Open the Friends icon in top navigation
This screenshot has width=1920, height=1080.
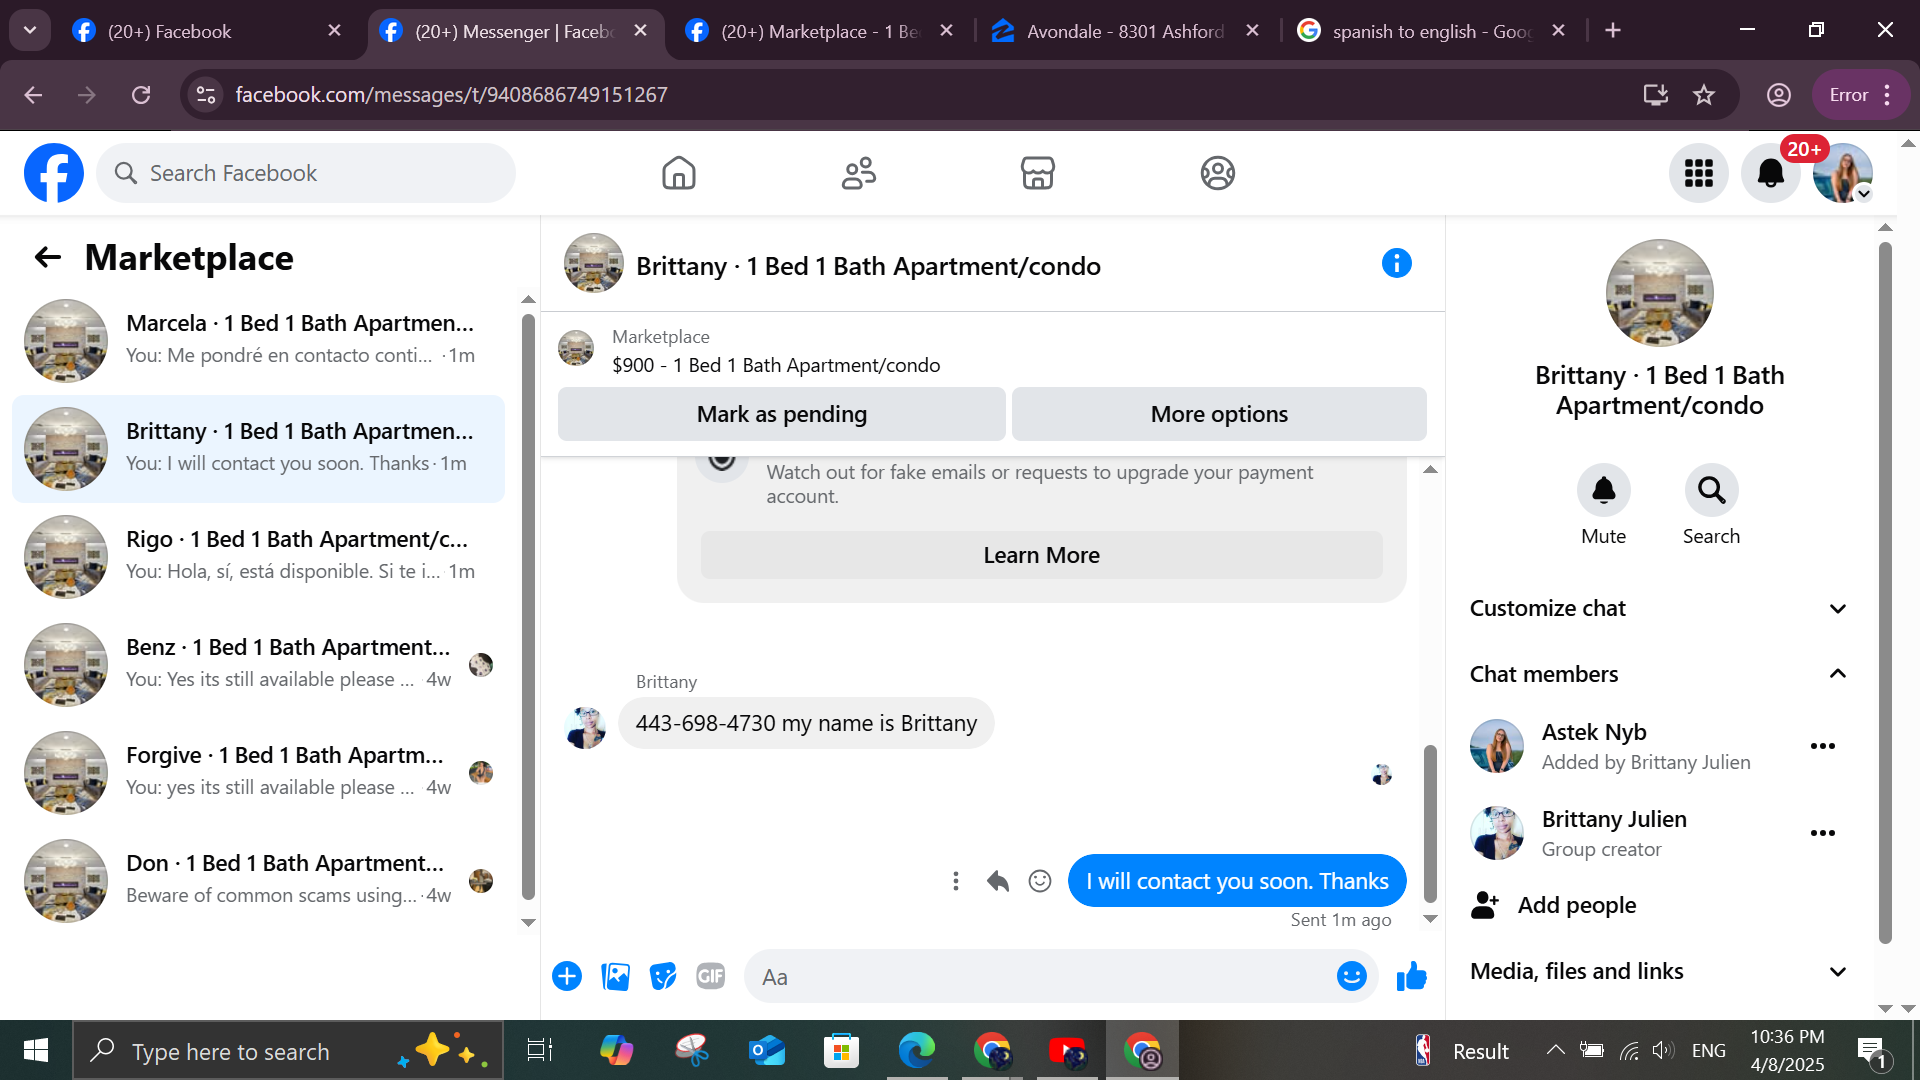coord(858,173)
